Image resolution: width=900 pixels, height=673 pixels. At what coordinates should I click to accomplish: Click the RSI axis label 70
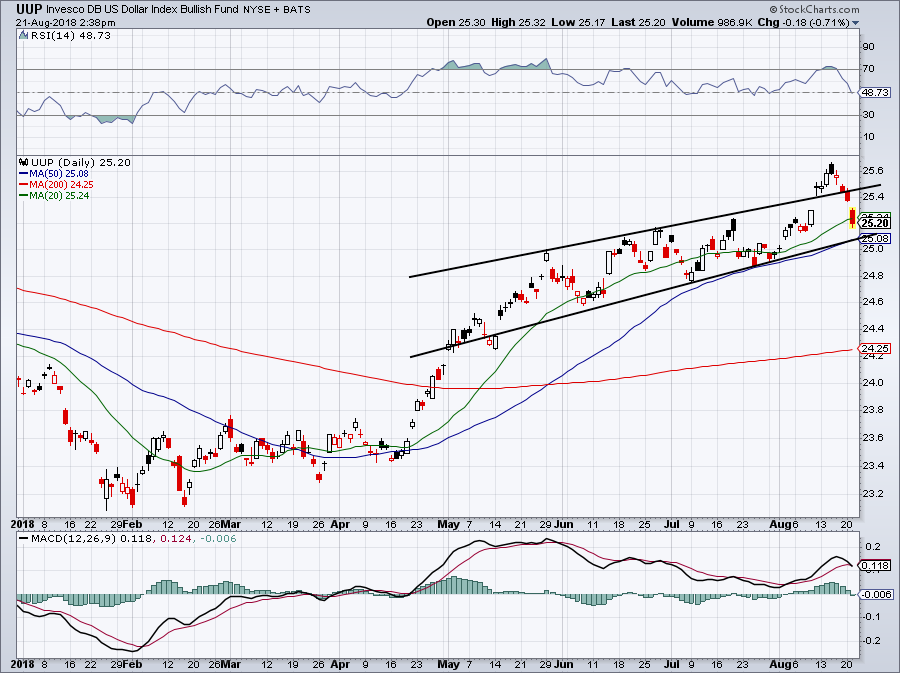868,69
